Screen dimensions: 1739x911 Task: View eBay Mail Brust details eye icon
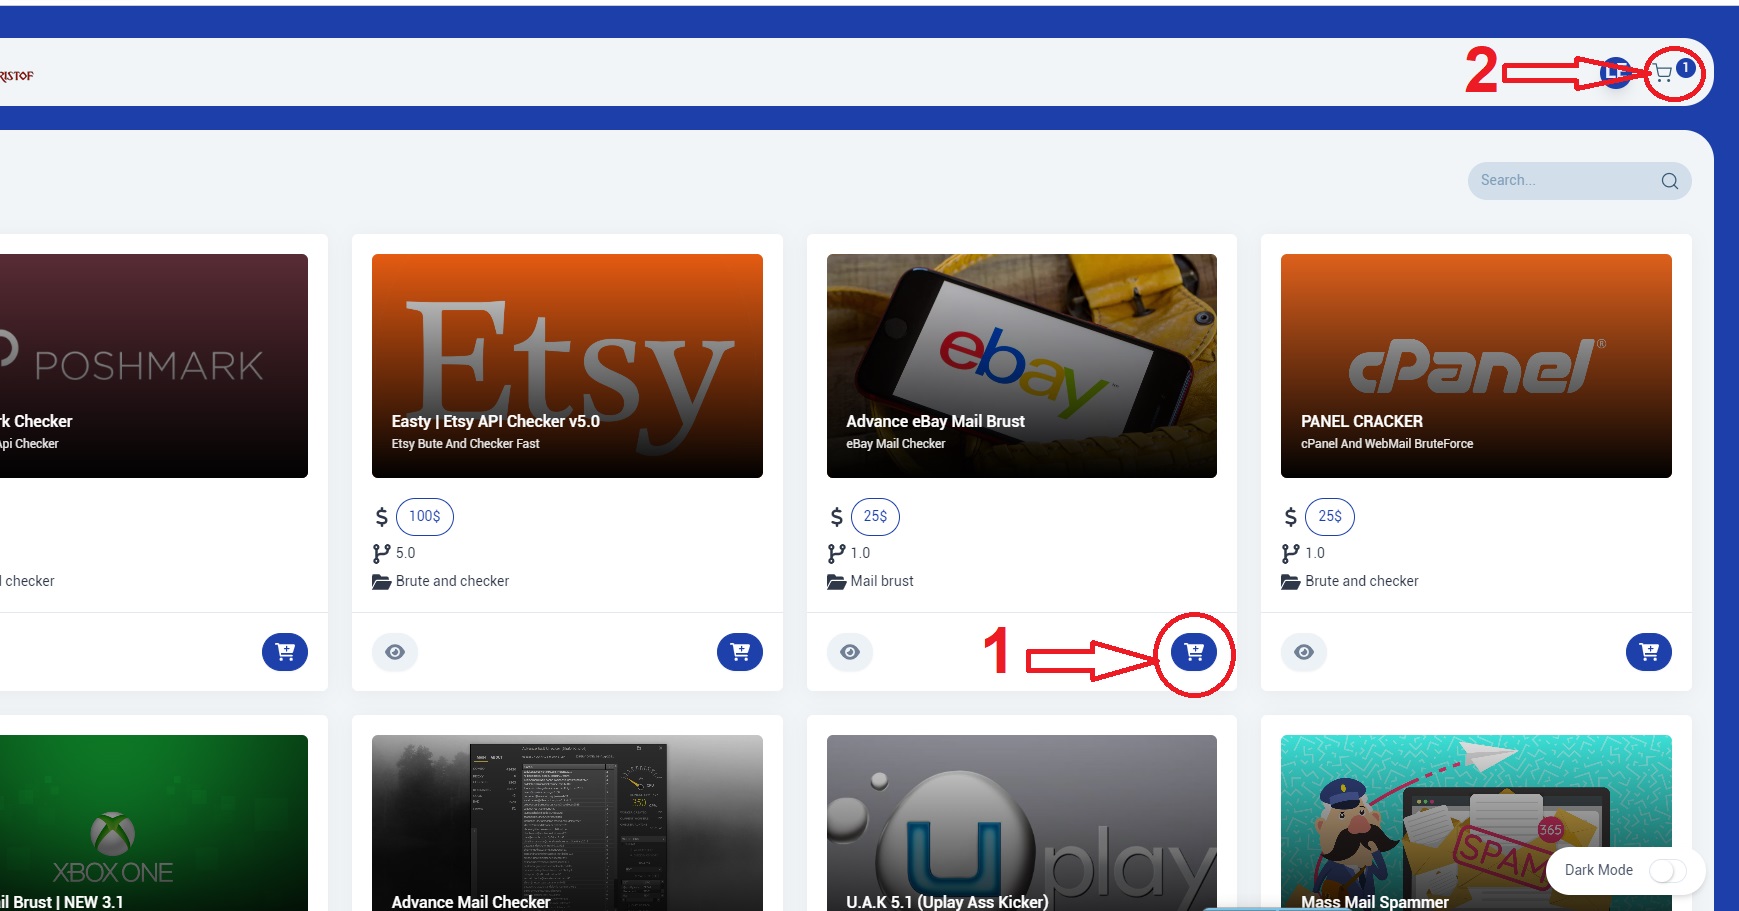click(850, 652)
